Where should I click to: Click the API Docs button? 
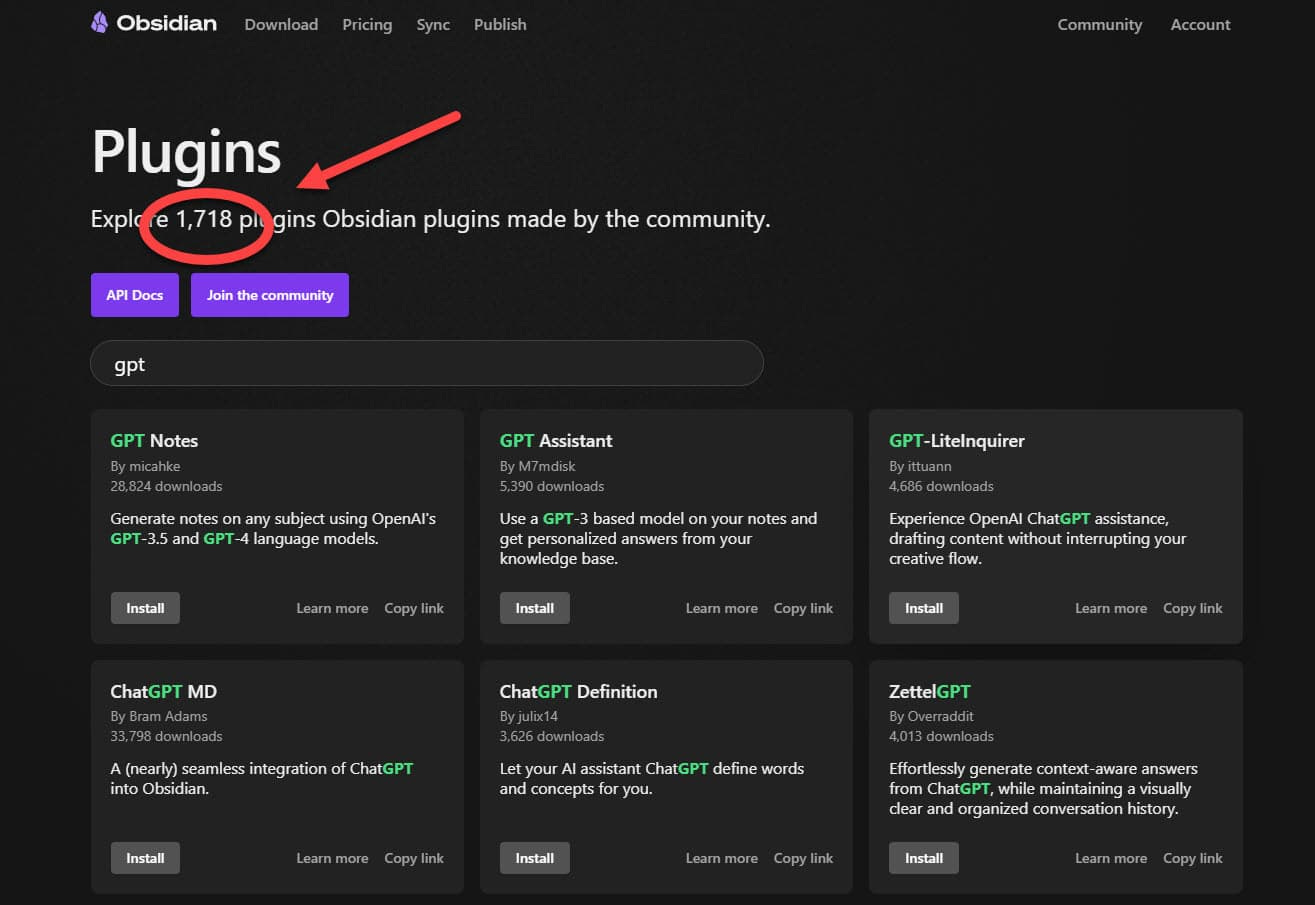pos(135,295)
